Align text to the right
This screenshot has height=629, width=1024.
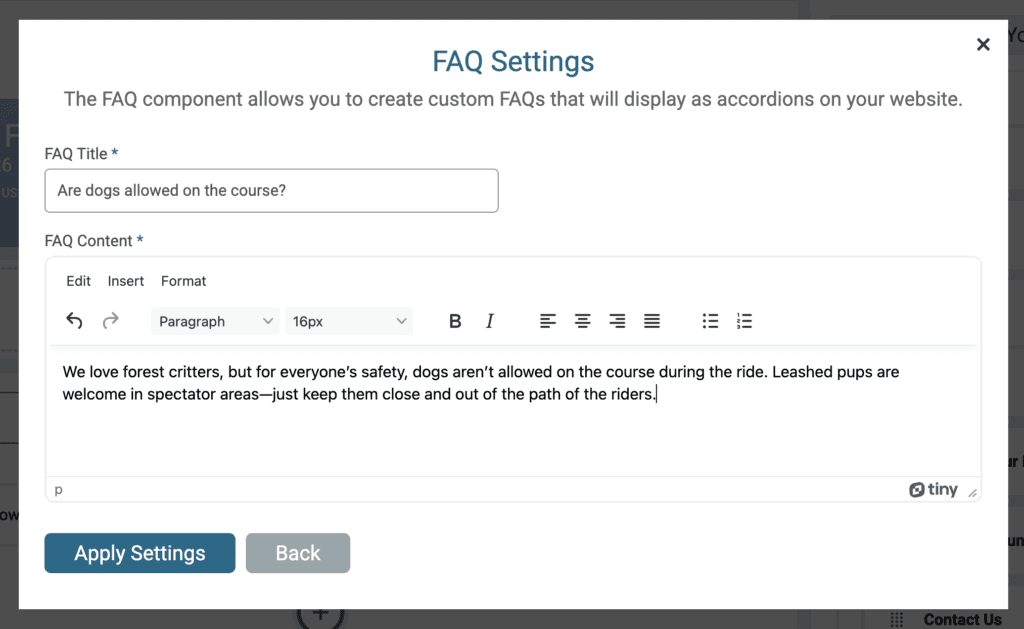point(617,321)
